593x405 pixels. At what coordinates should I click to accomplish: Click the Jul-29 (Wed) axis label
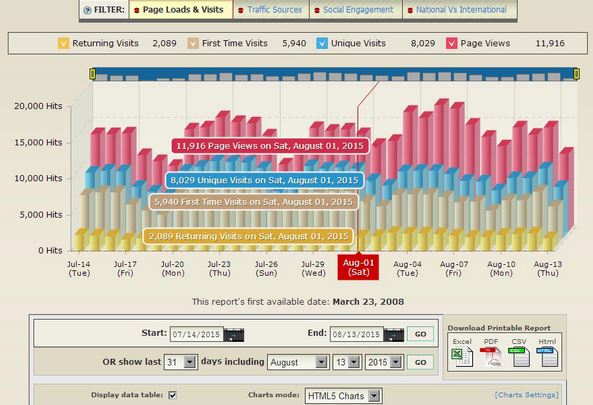(x=313, y=268)
